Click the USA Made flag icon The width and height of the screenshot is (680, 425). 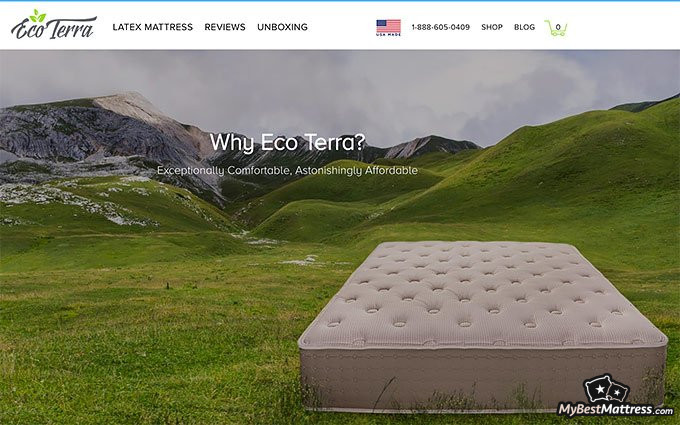tap(388, 27)
